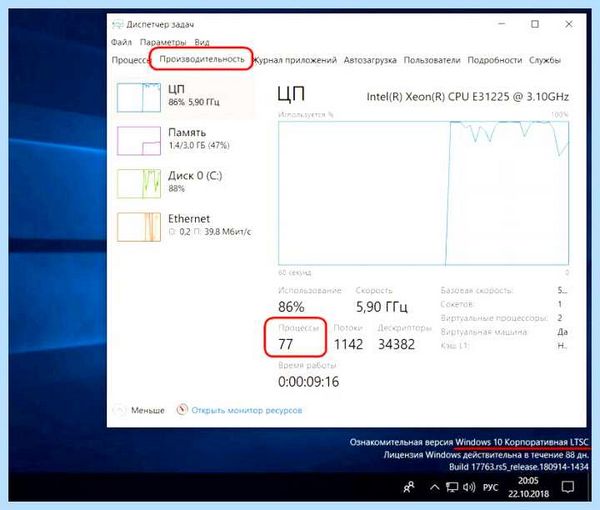Select the ЦП mini graph thumbnail
This screenshot has width=600, height=510.
(139, 98)
